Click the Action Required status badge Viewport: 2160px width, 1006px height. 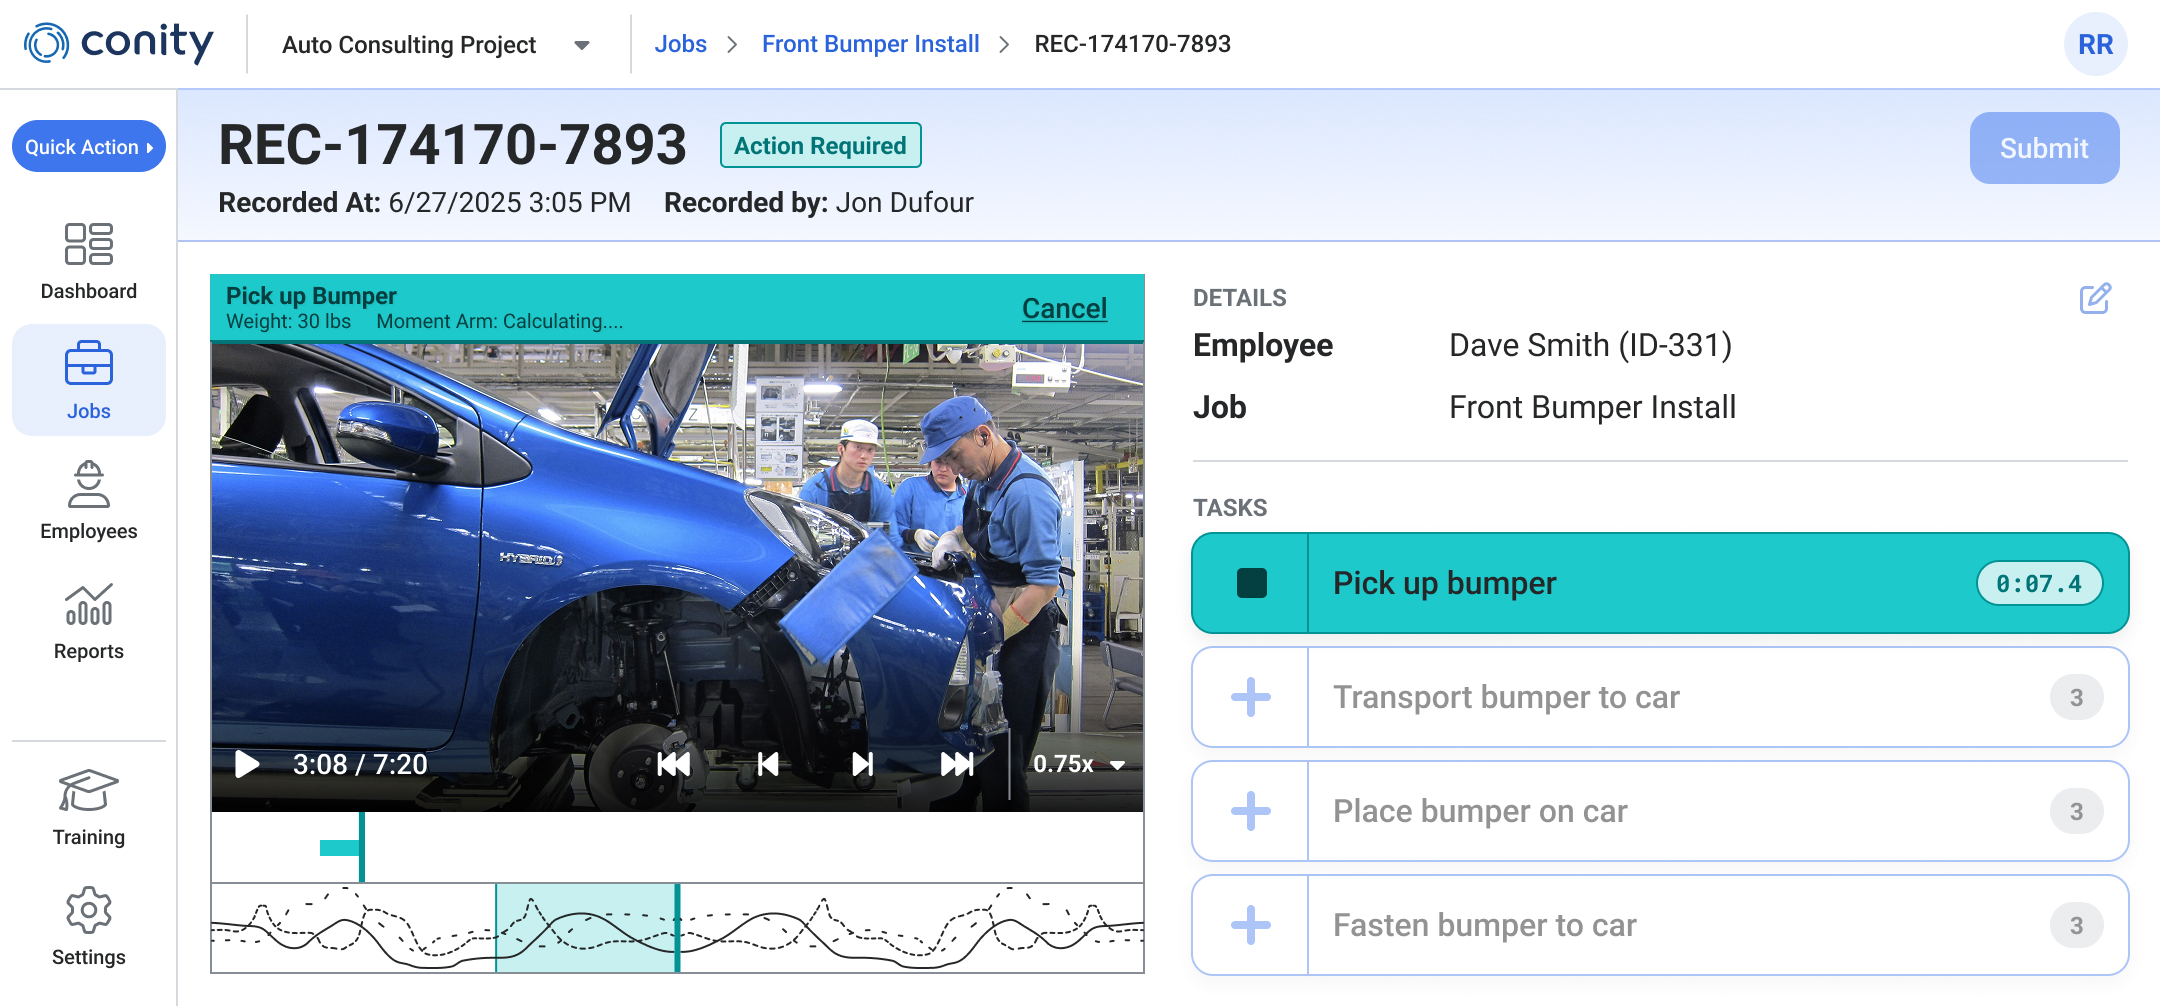(820, 146)
